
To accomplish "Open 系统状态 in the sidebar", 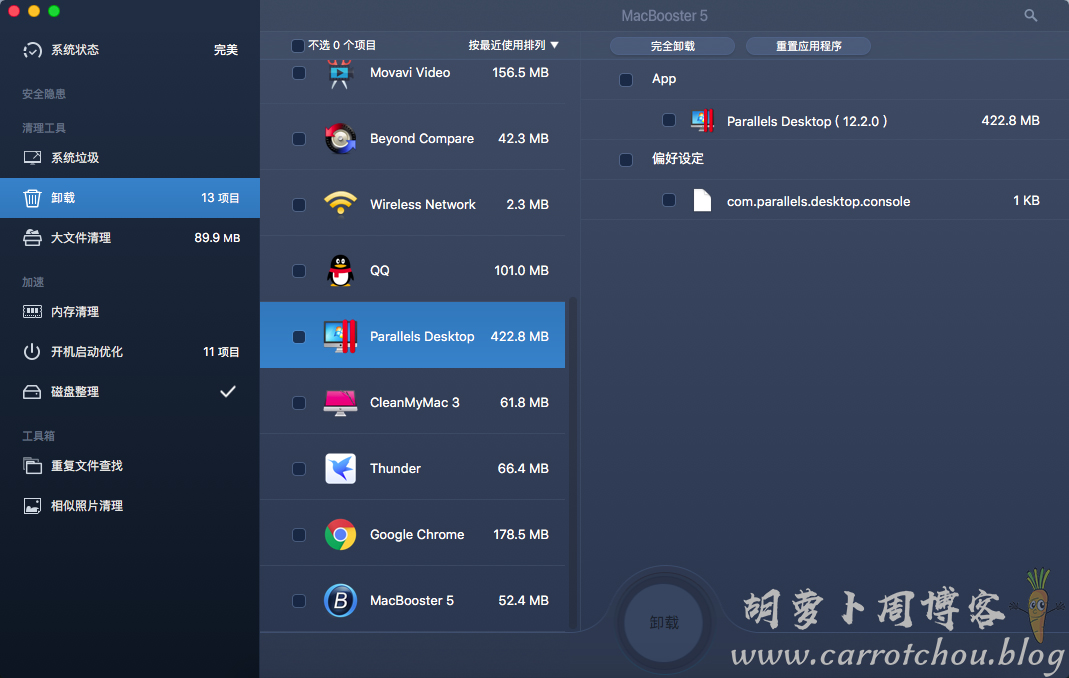I will coord(130,50).
